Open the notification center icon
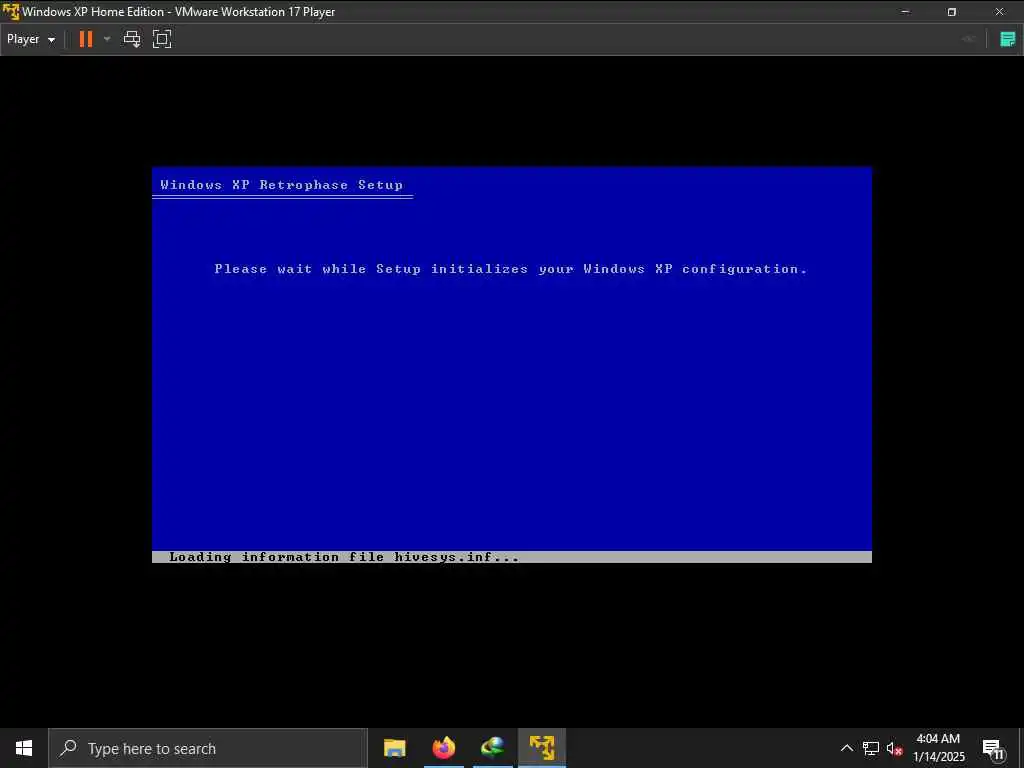 pos(993,748)
